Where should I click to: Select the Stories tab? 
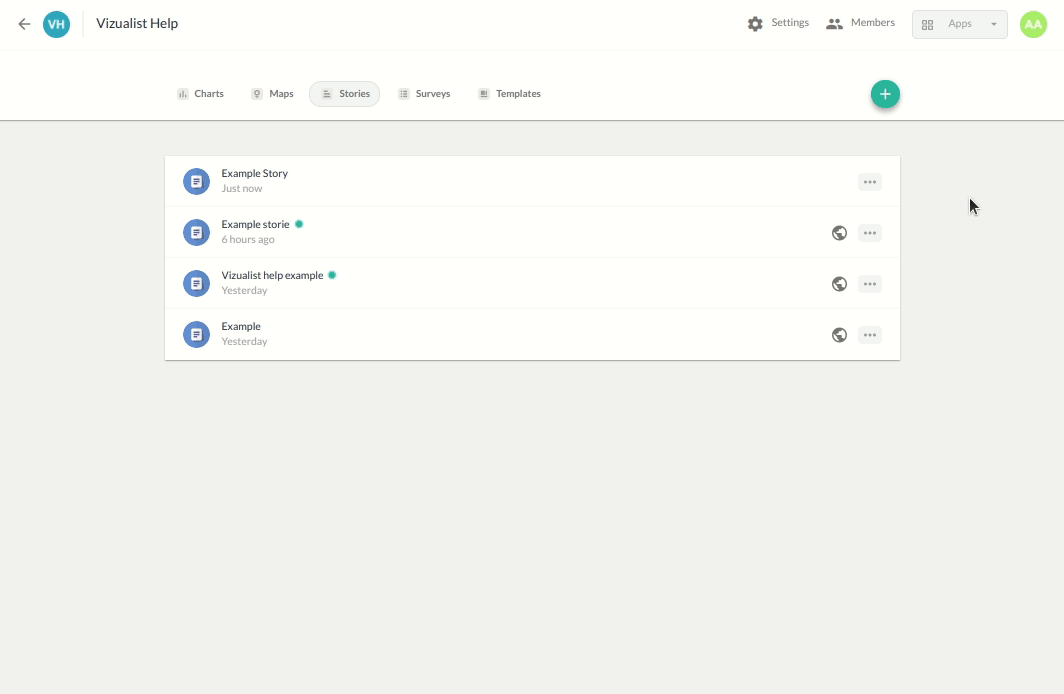pos(345,94)
